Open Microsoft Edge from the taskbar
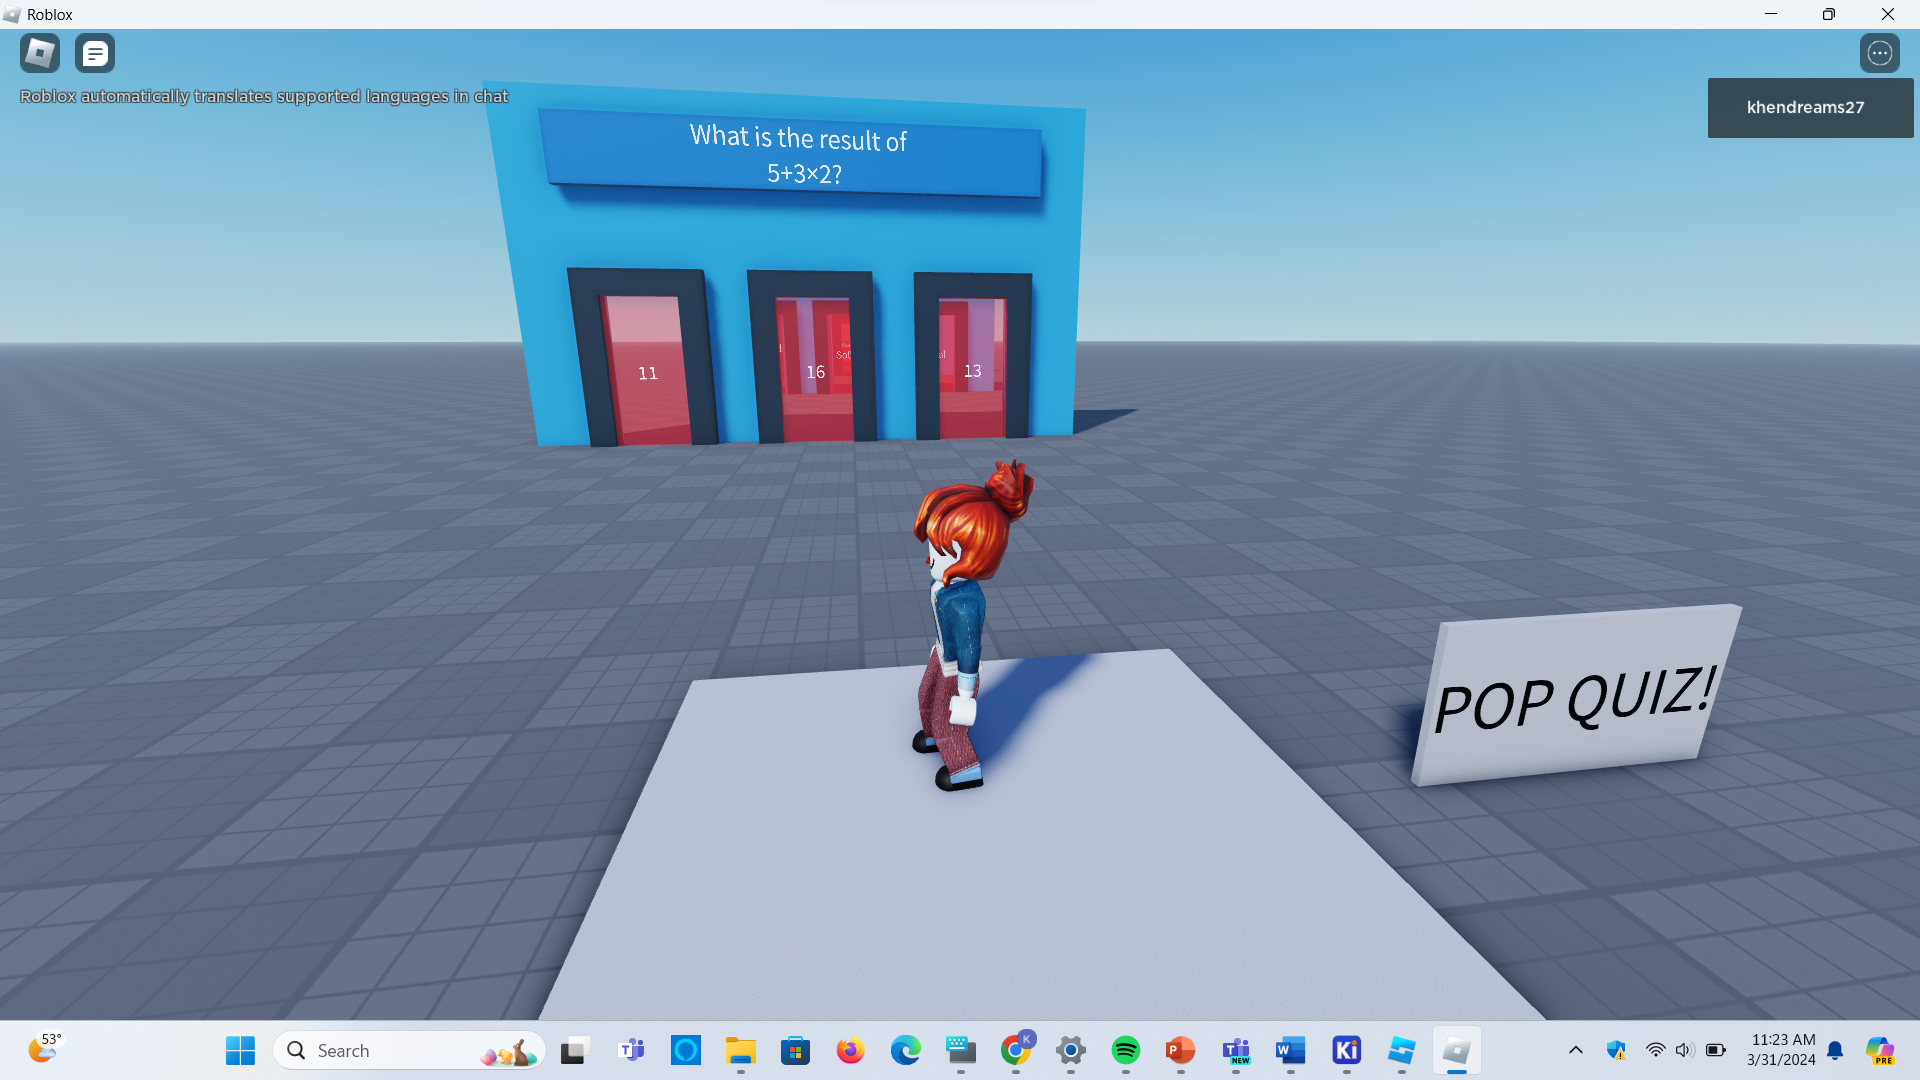This screenshot has width=1920, height=1080. 905,1050
